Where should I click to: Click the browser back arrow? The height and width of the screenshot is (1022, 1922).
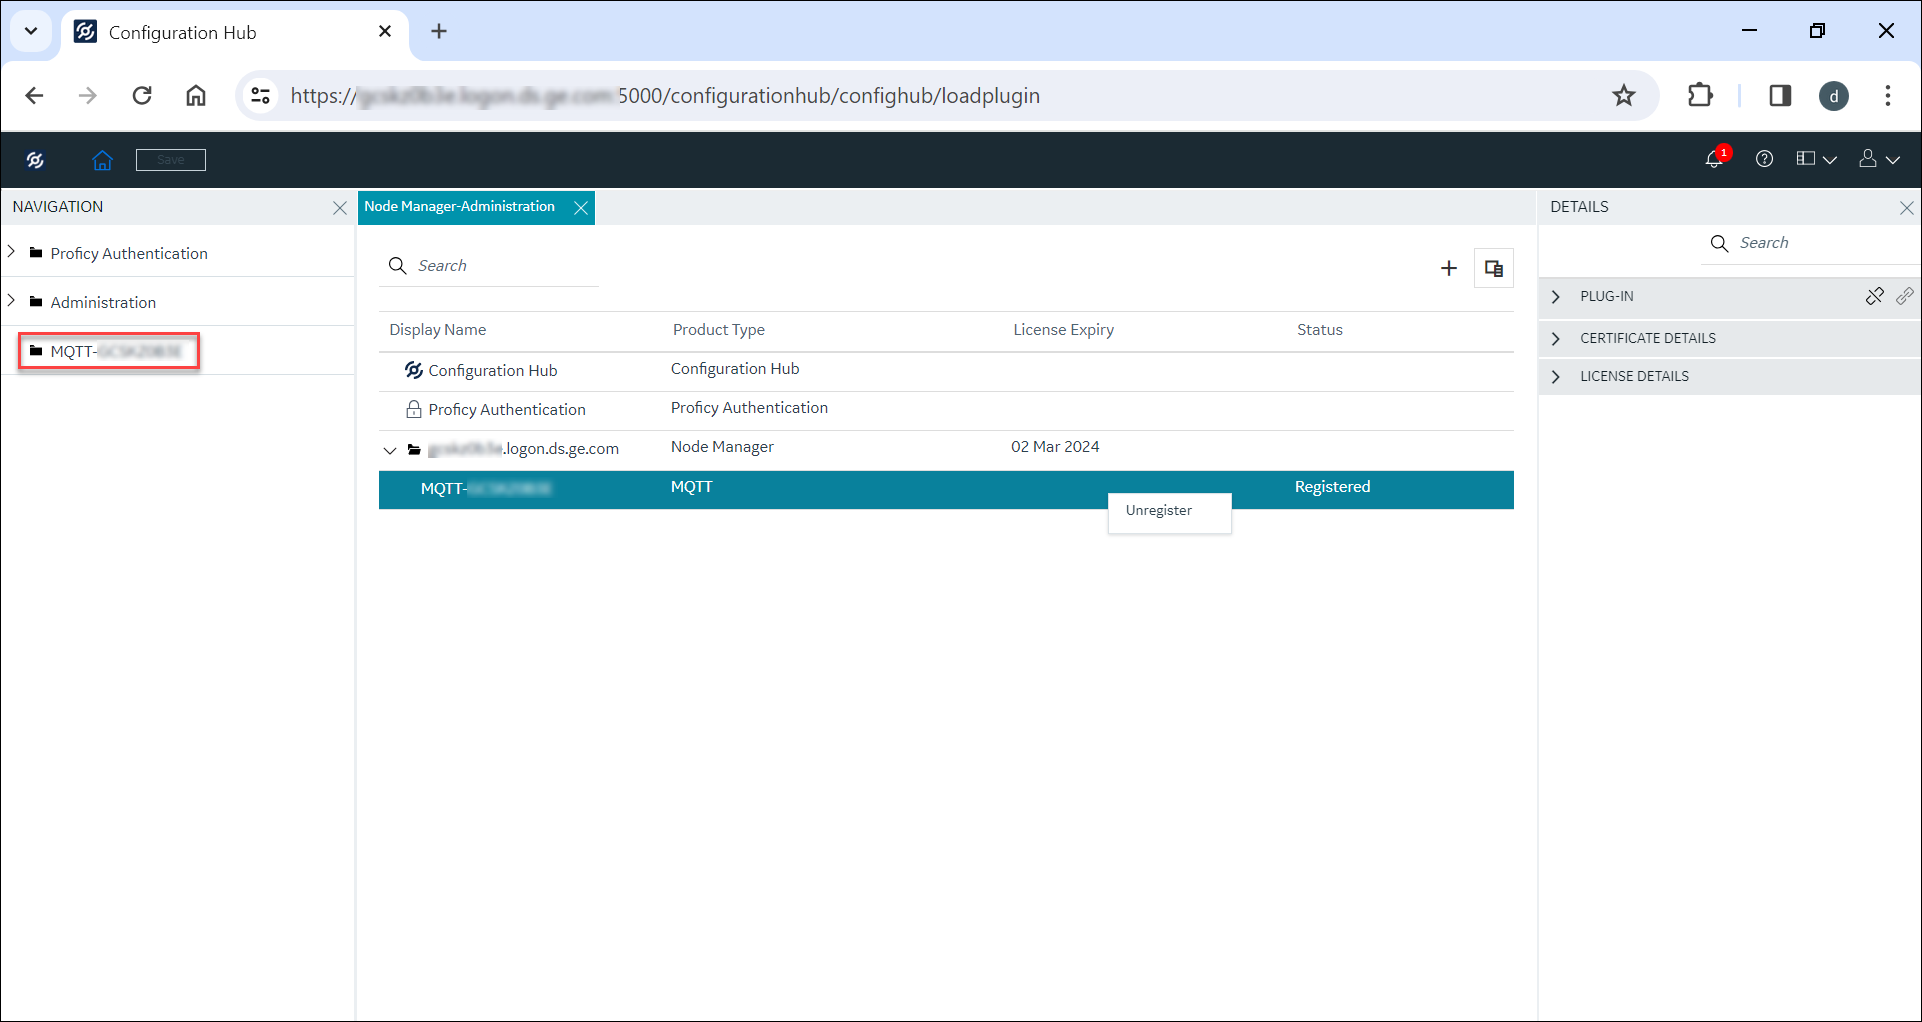click(x=34, y=96)
